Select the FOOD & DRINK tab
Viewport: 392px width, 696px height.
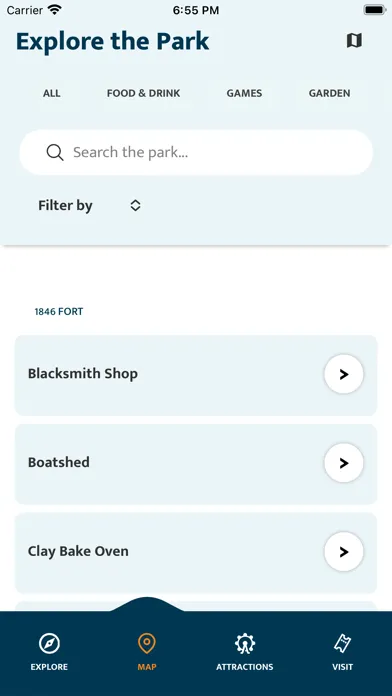click(x=143, y=93)
